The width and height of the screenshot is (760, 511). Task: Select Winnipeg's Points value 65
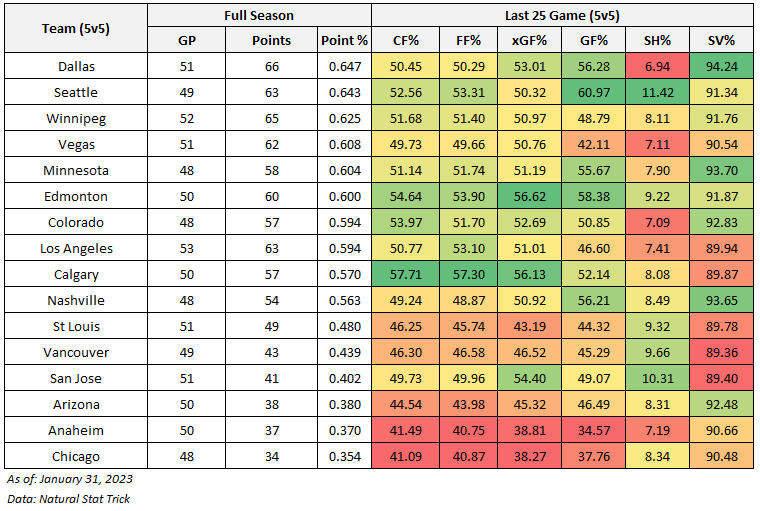coord(272,118)
